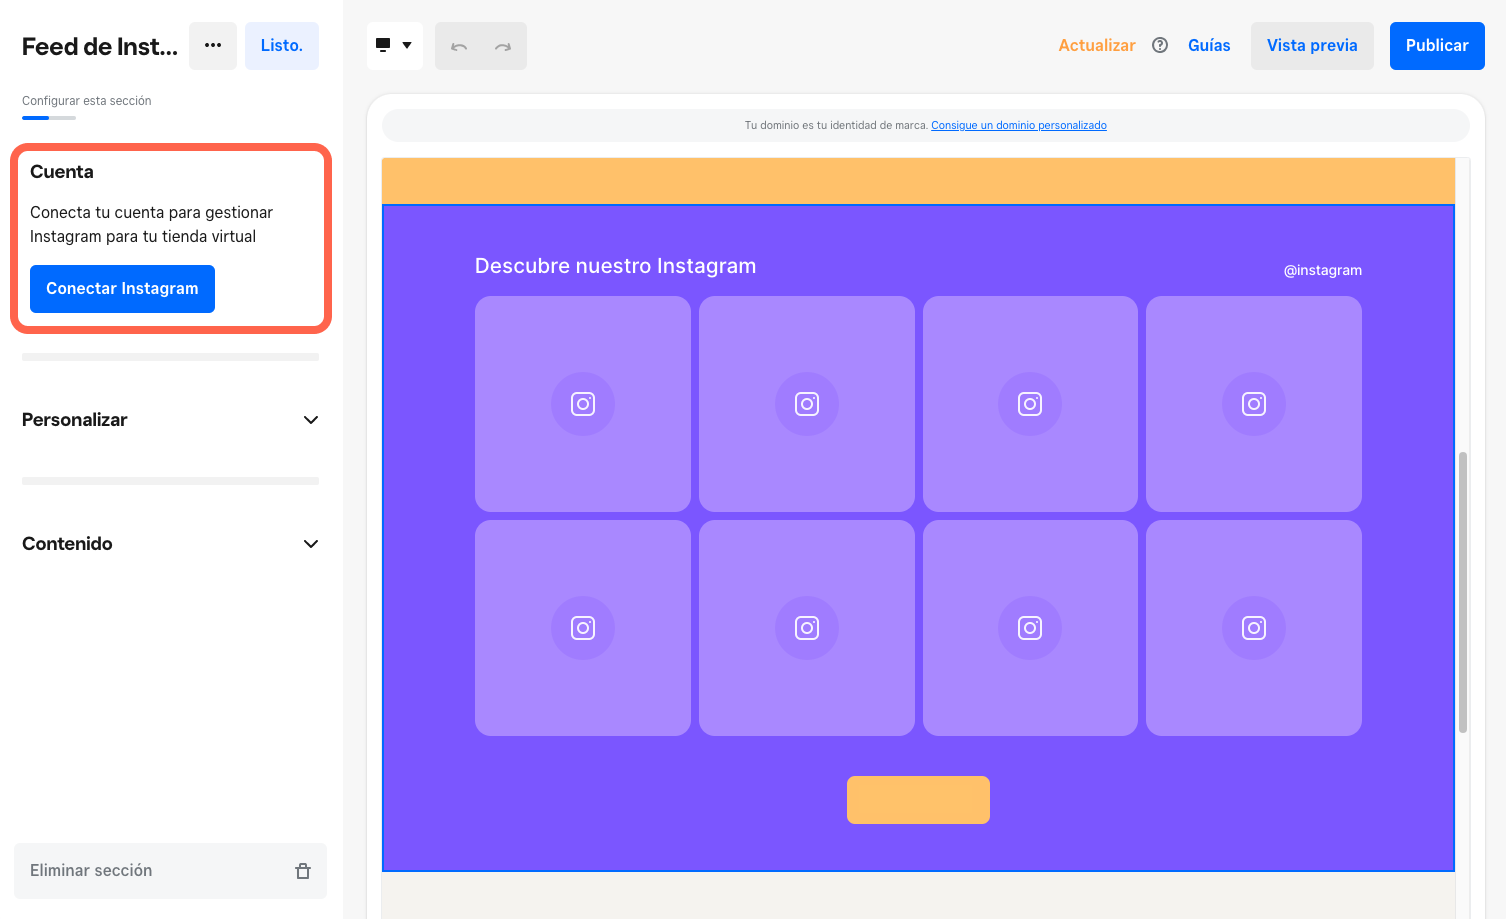Click the Listo button
The height and width of the screenshot is (919, 1506).
(282, 46)
